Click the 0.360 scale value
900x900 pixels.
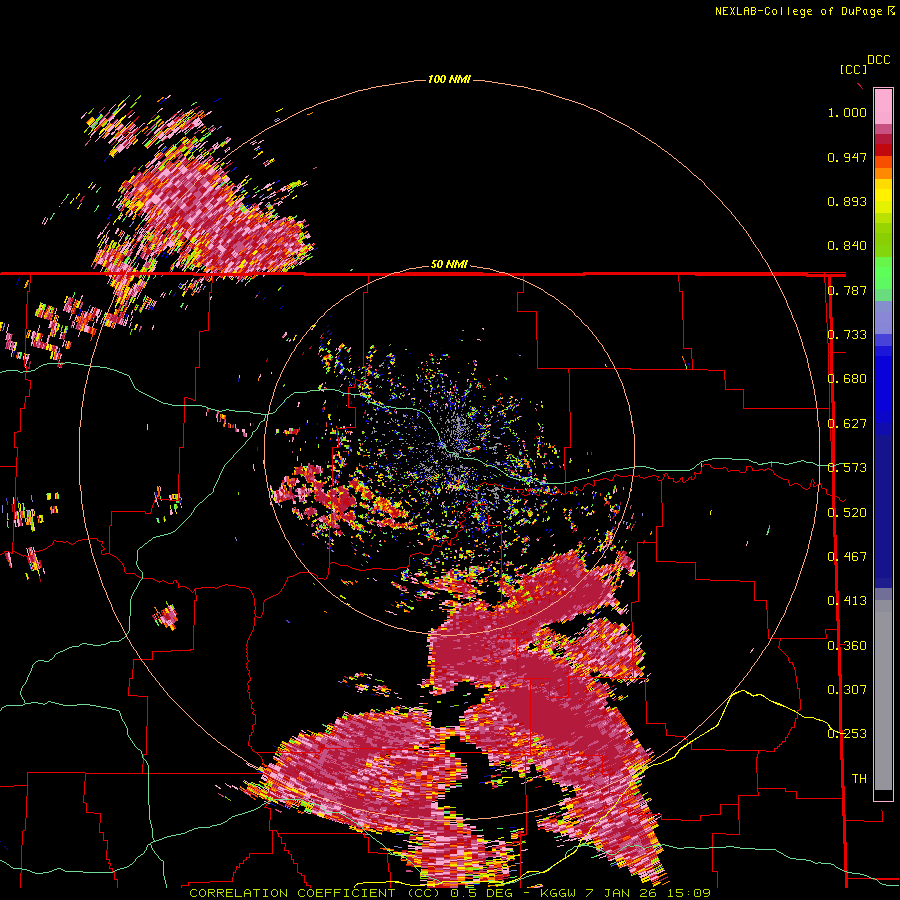(x=847, y=645)
